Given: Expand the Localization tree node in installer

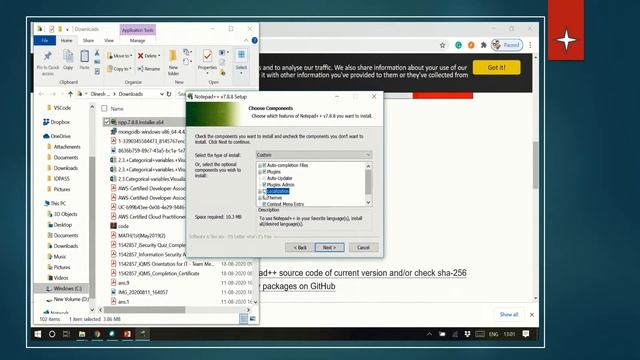Looking at the screenshot, I should 260,191.
